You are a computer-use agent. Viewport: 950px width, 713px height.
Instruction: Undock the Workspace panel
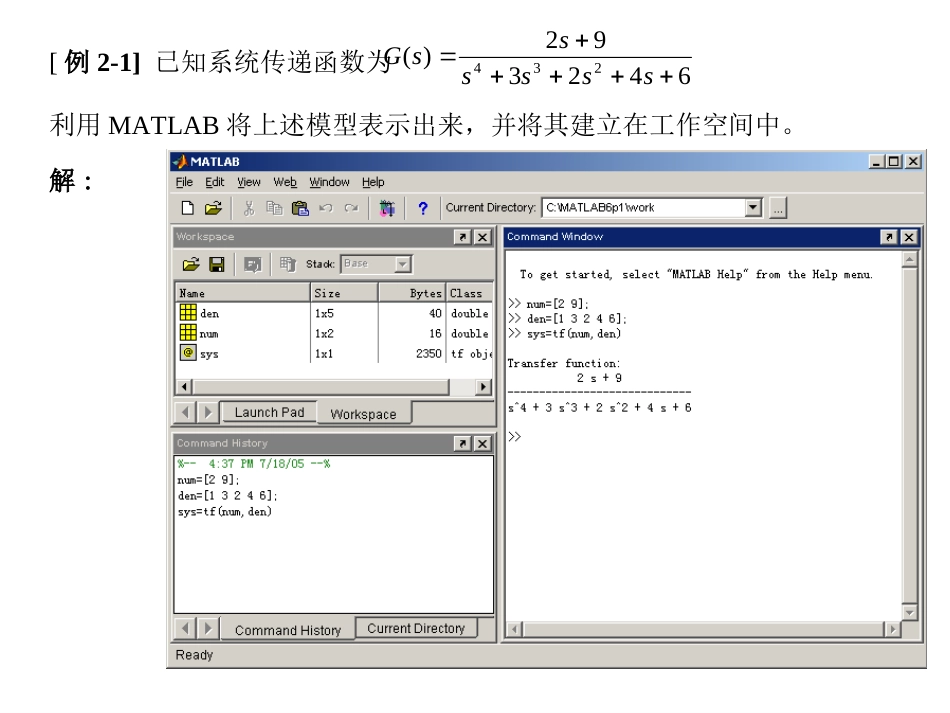[x=462, y=237]
